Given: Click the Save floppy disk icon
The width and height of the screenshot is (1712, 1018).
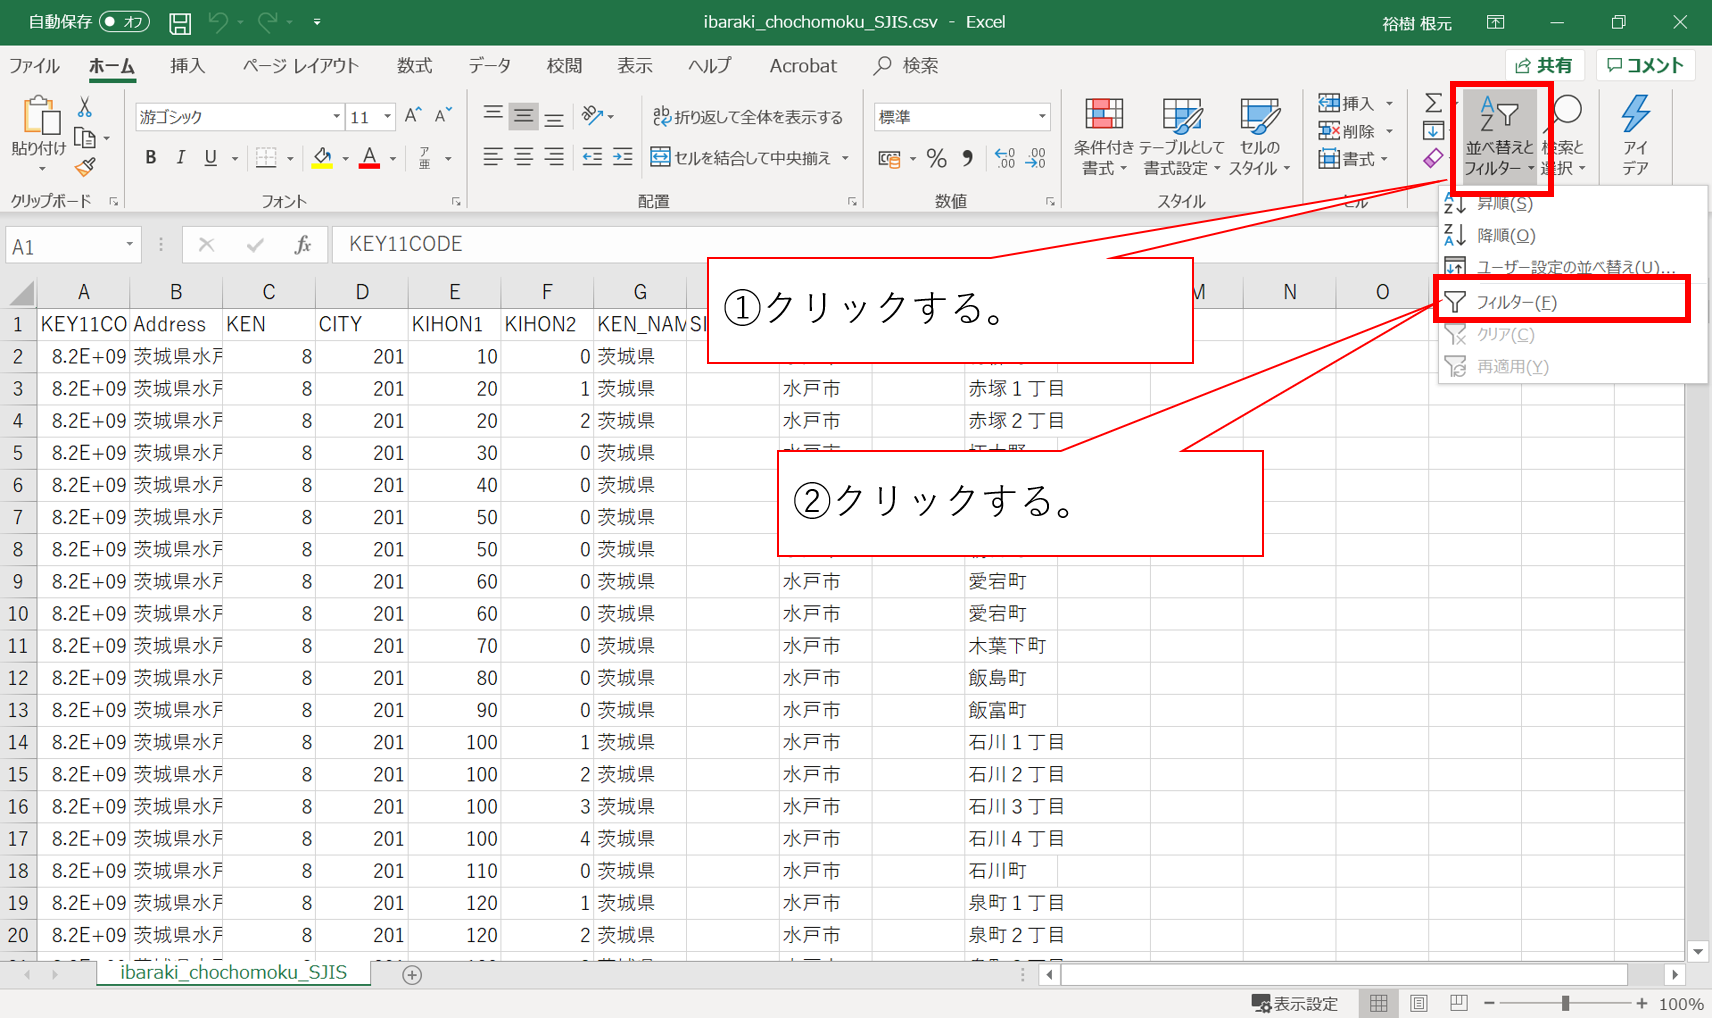Looking at the screenshot, I should (180, 22).
